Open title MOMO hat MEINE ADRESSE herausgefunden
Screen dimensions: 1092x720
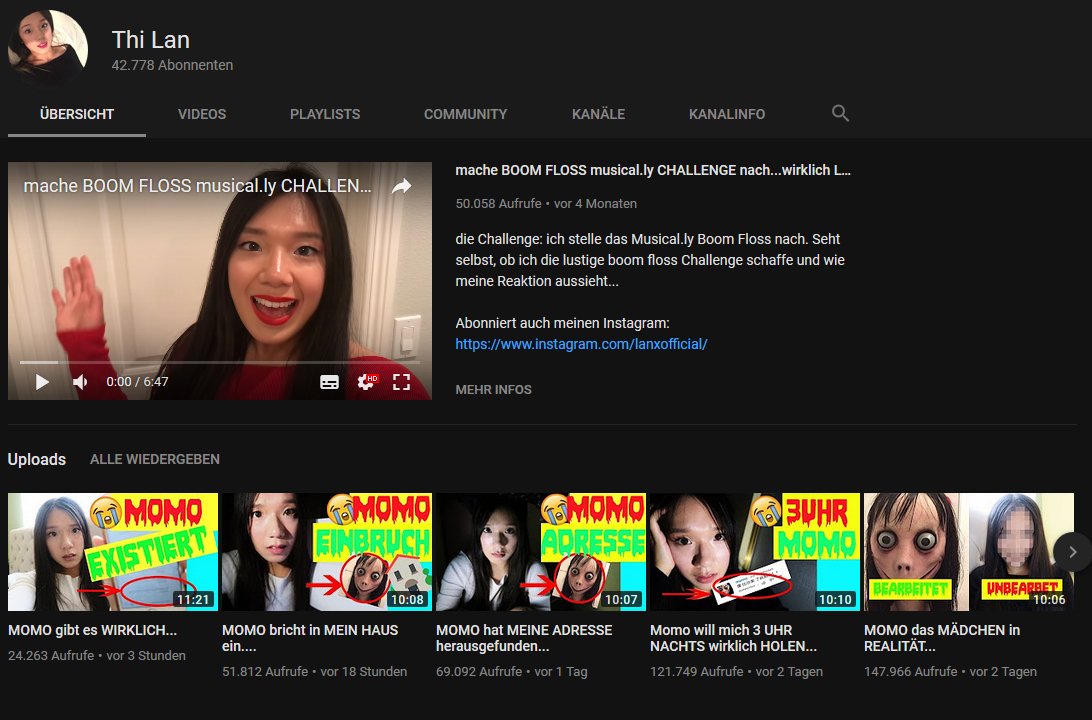(x=524, y=638)
